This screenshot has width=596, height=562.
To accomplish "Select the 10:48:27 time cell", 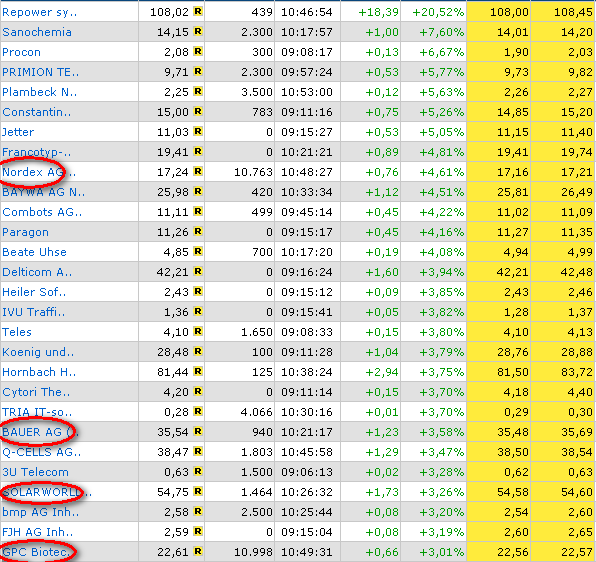I will tap(307, 172).
